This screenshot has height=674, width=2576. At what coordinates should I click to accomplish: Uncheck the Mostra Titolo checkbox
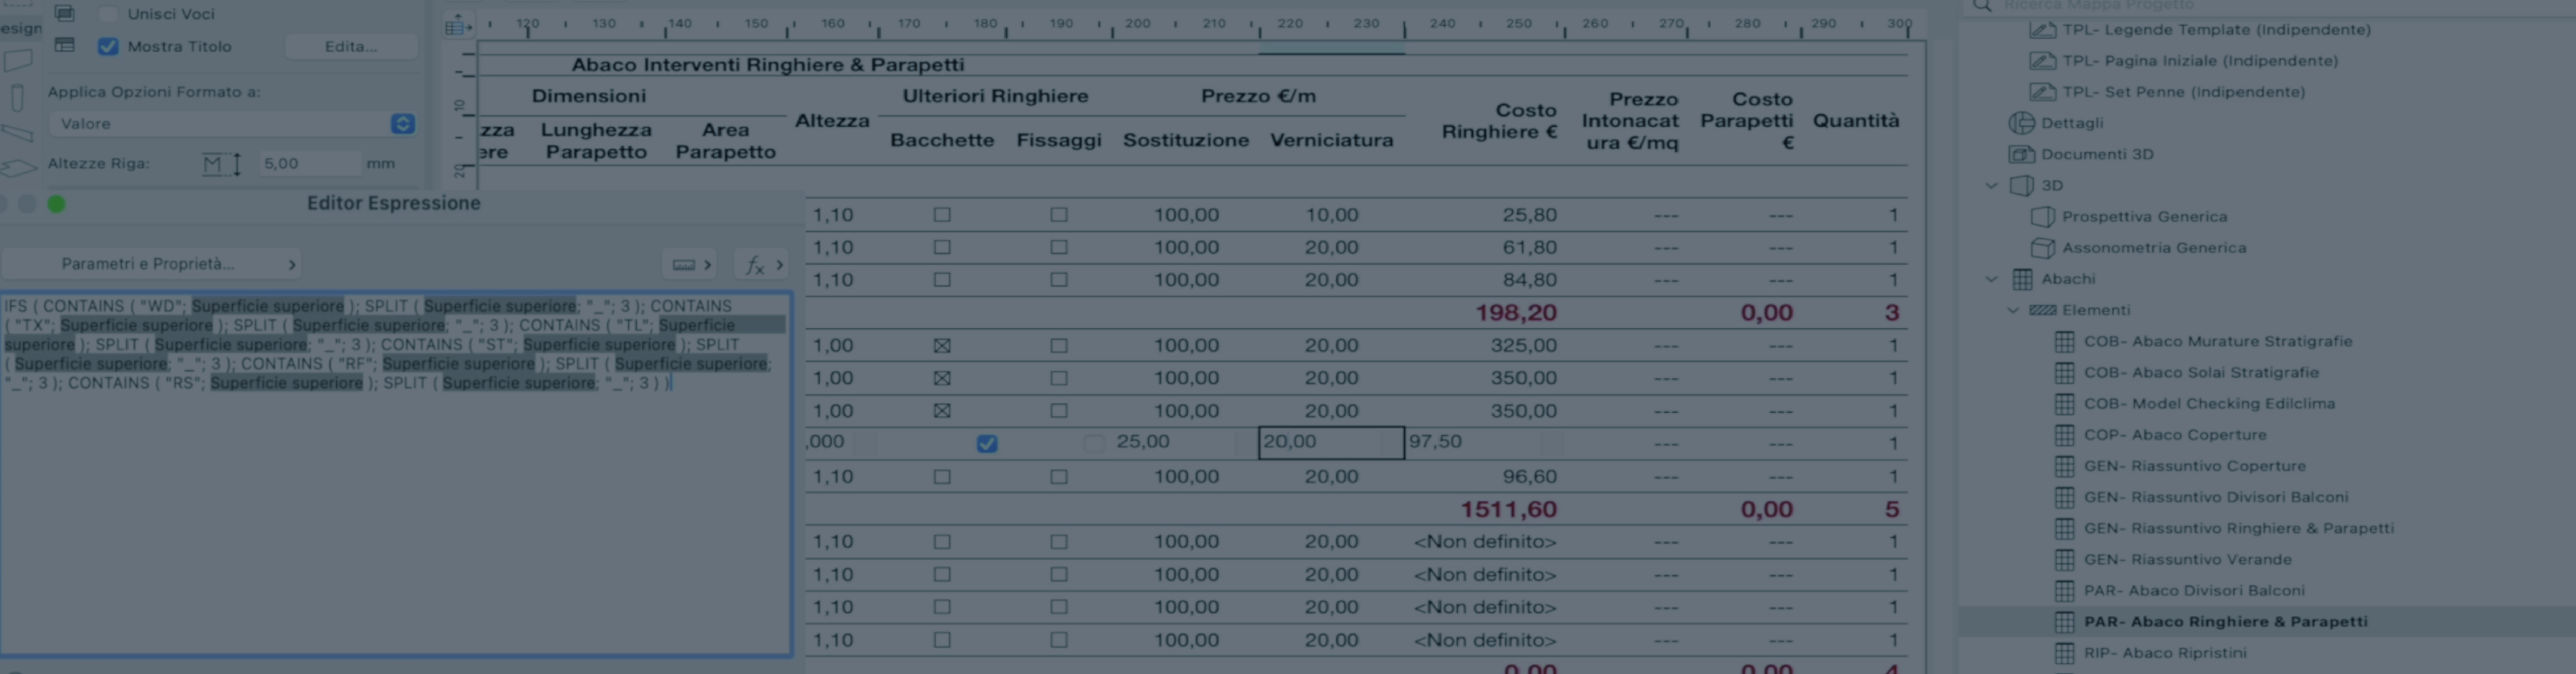pyautogui.click(x=108, y=46)
